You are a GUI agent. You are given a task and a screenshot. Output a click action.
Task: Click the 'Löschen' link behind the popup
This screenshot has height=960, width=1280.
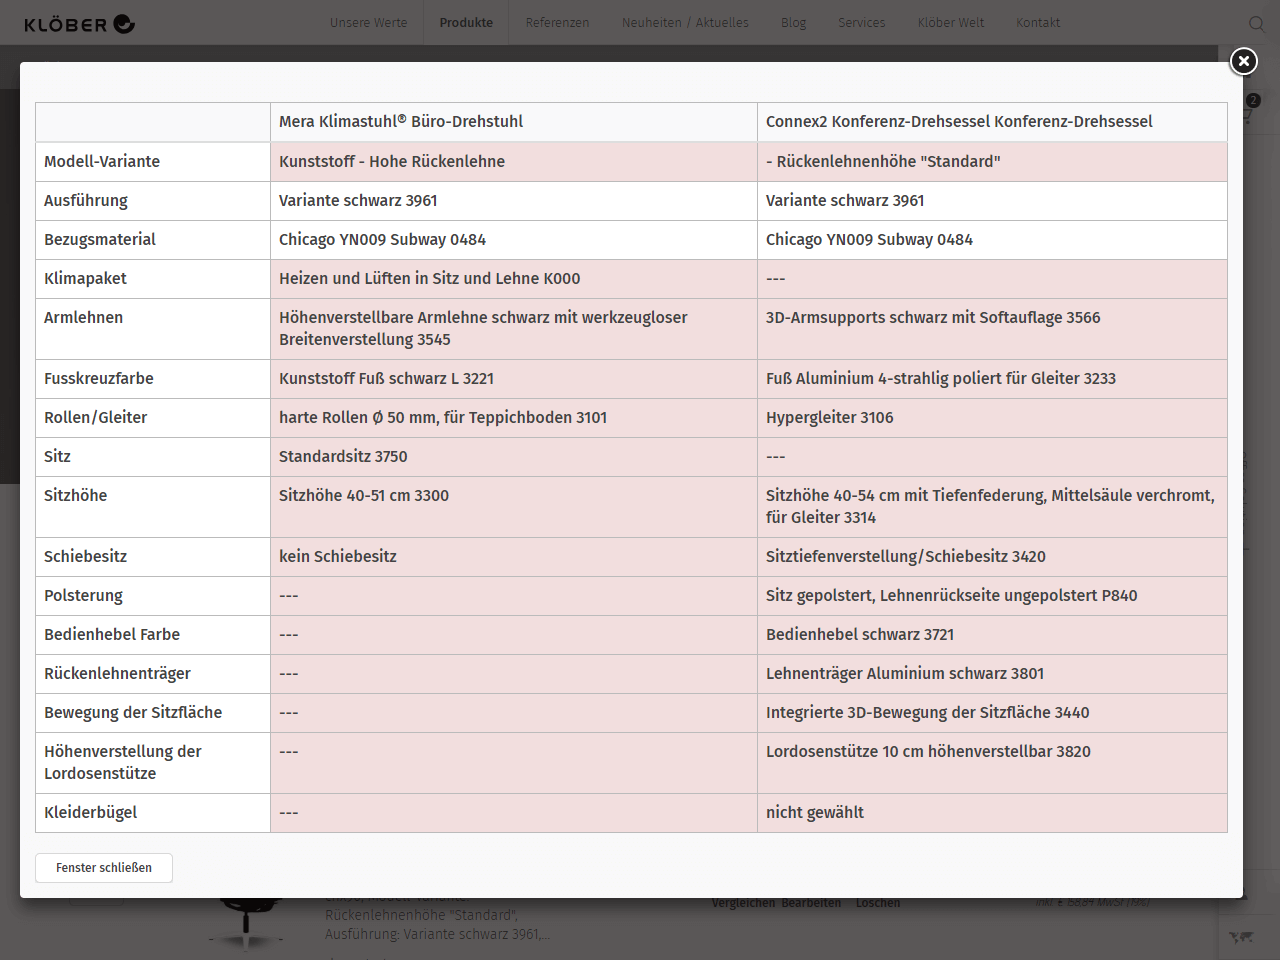[x=878, y=903]
